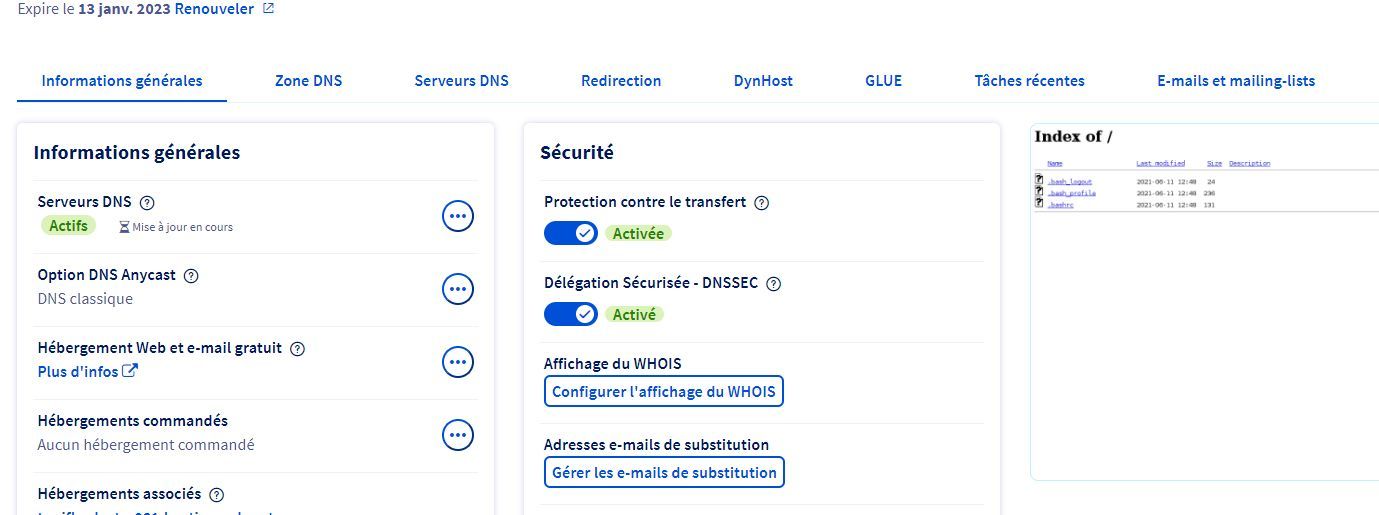Click help icon for Hébergement Web et e-mail gratuit
The width and height of the screenshot is (1379, 515).
coord(297,349)
